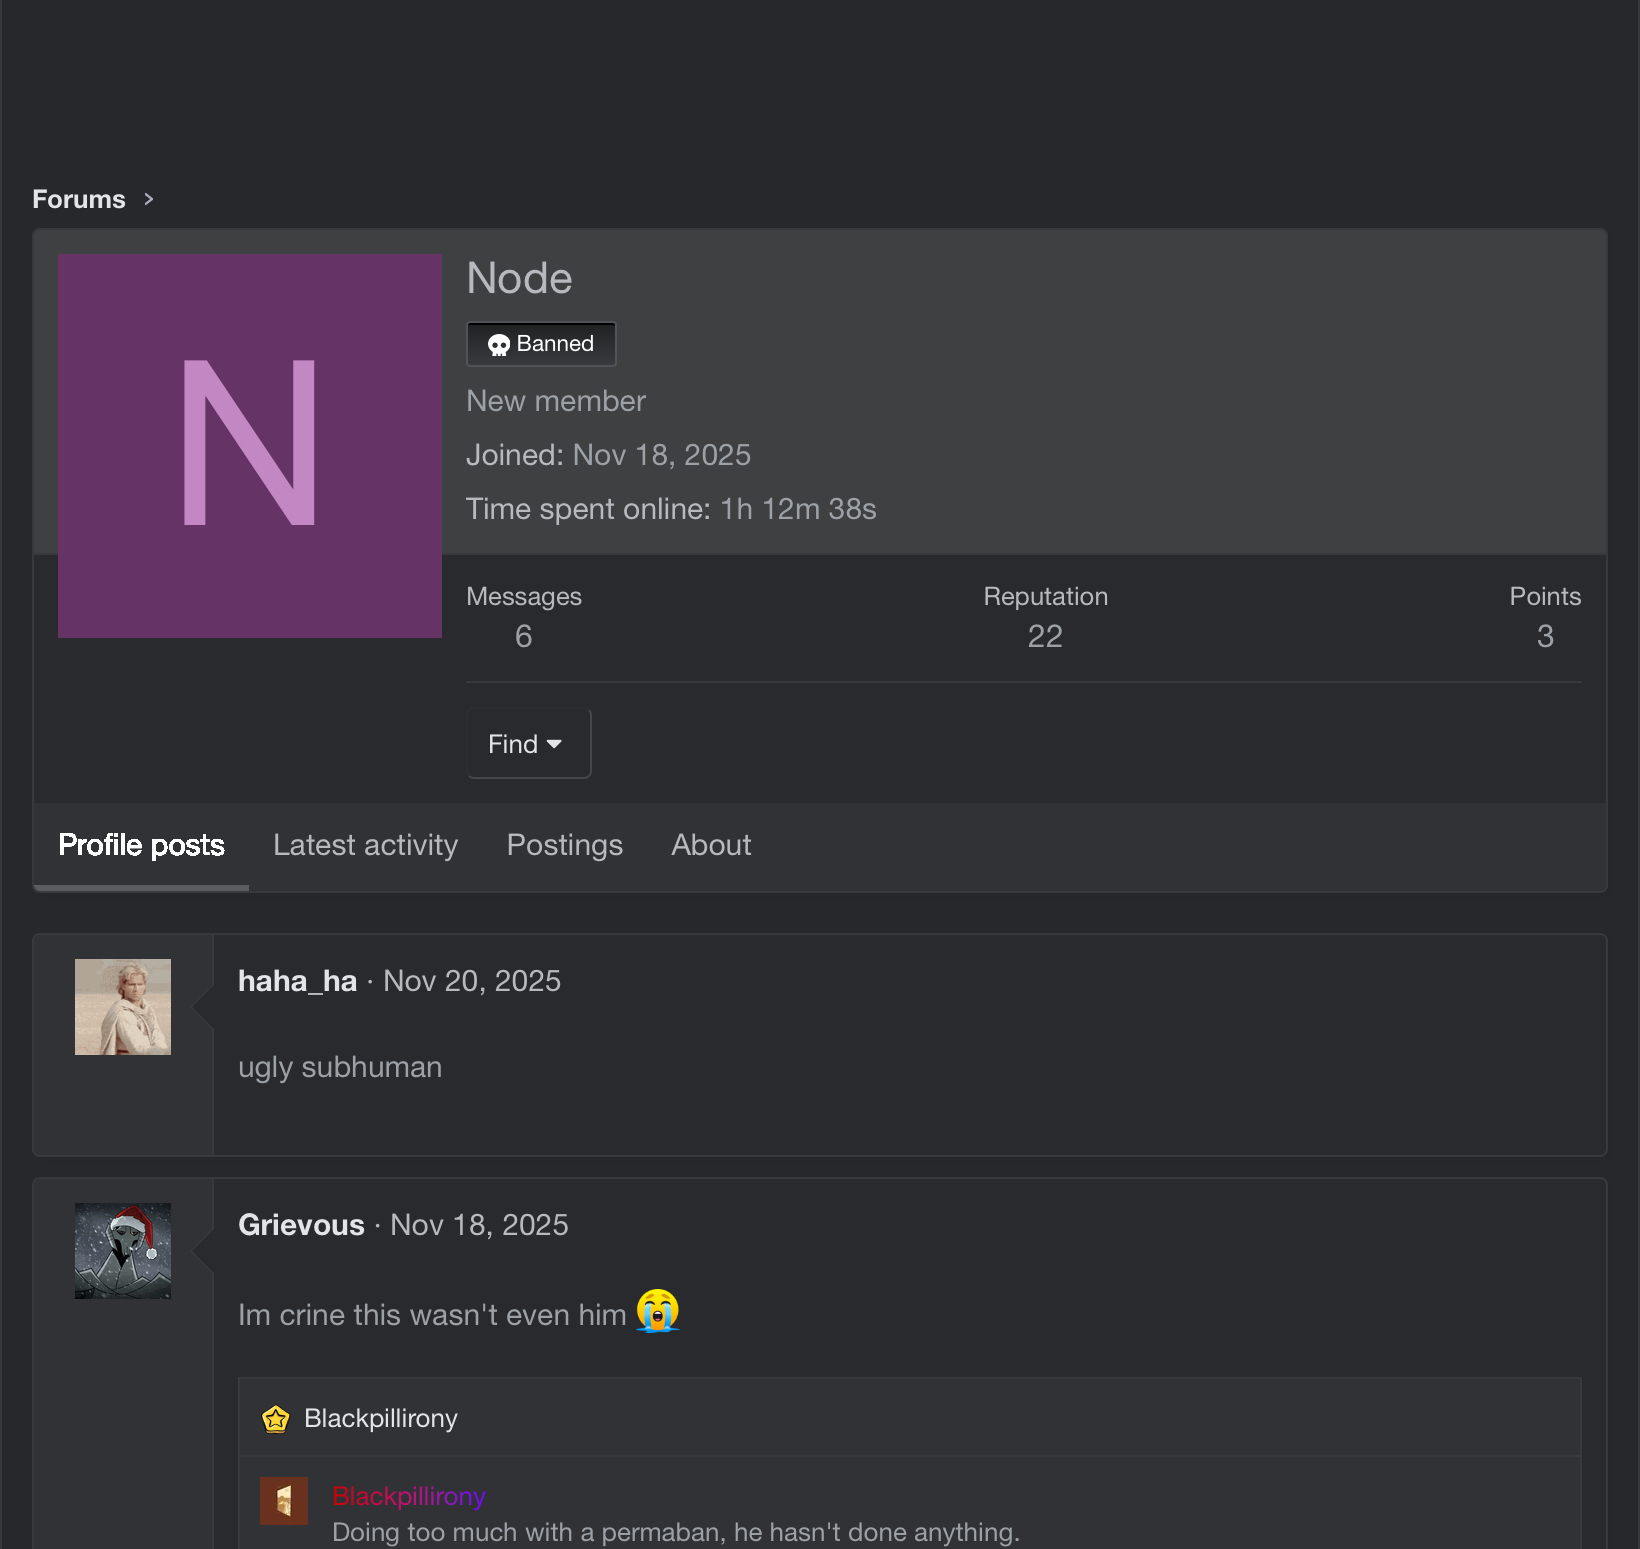Click the Messages count of 6
Screen dimensions: 1640x1549
click(x=523, y=636)
